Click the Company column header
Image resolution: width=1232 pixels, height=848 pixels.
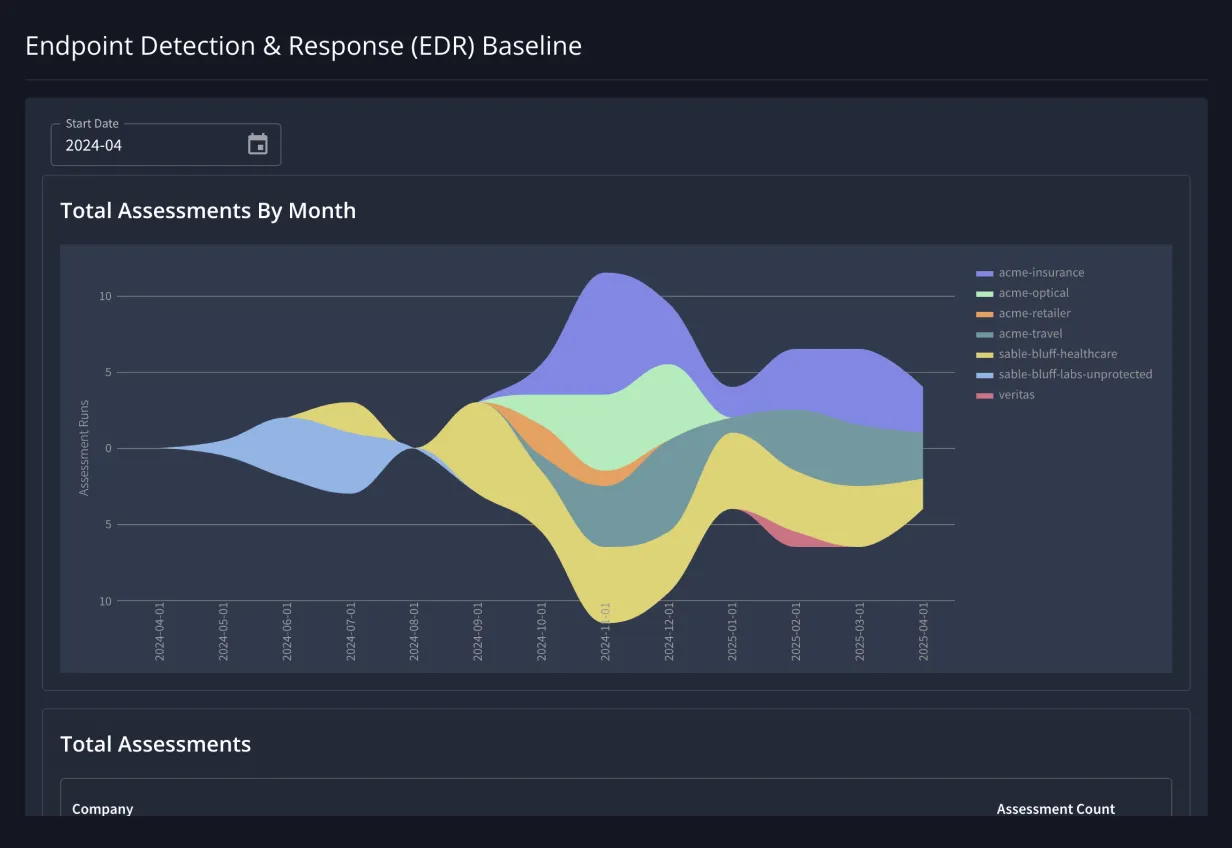pyautogui.click(x=103, y=808)
